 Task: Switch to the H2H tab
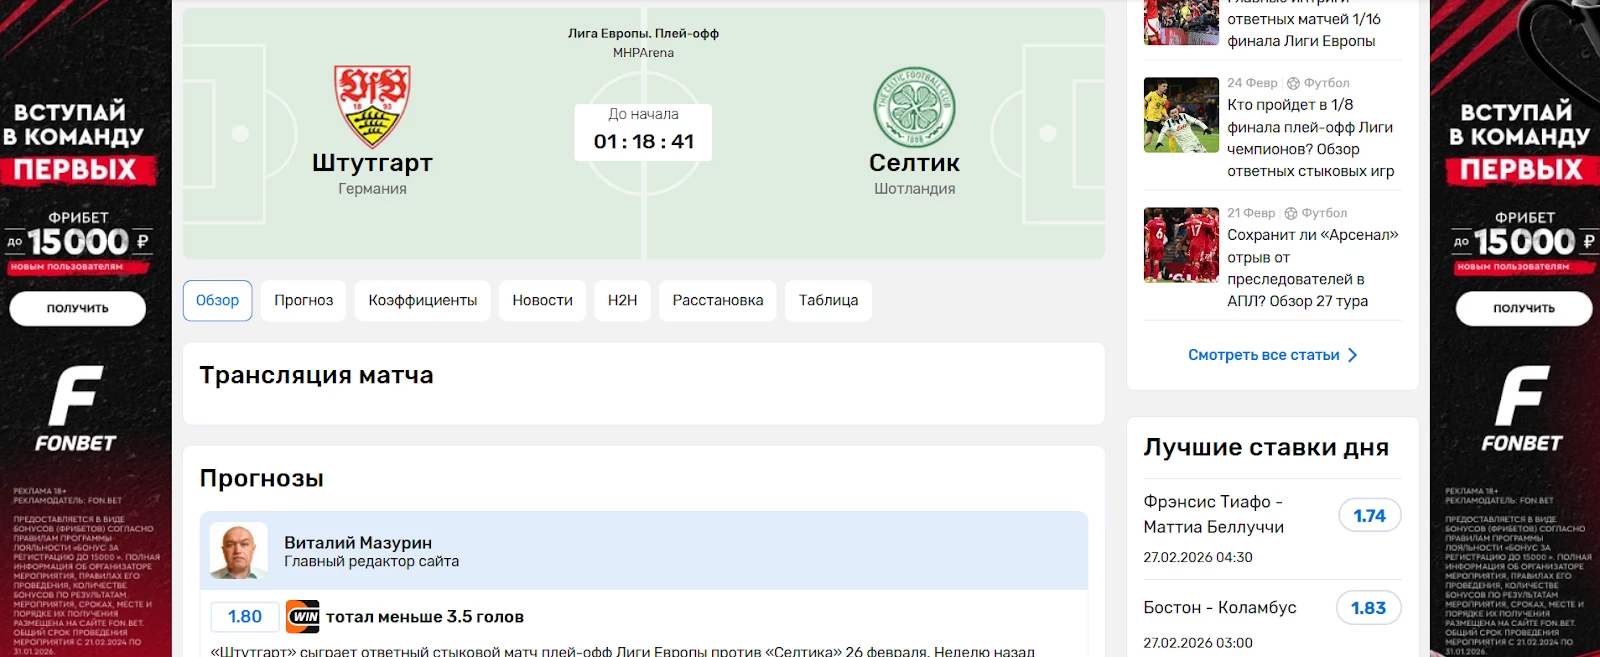pos(622,301)
